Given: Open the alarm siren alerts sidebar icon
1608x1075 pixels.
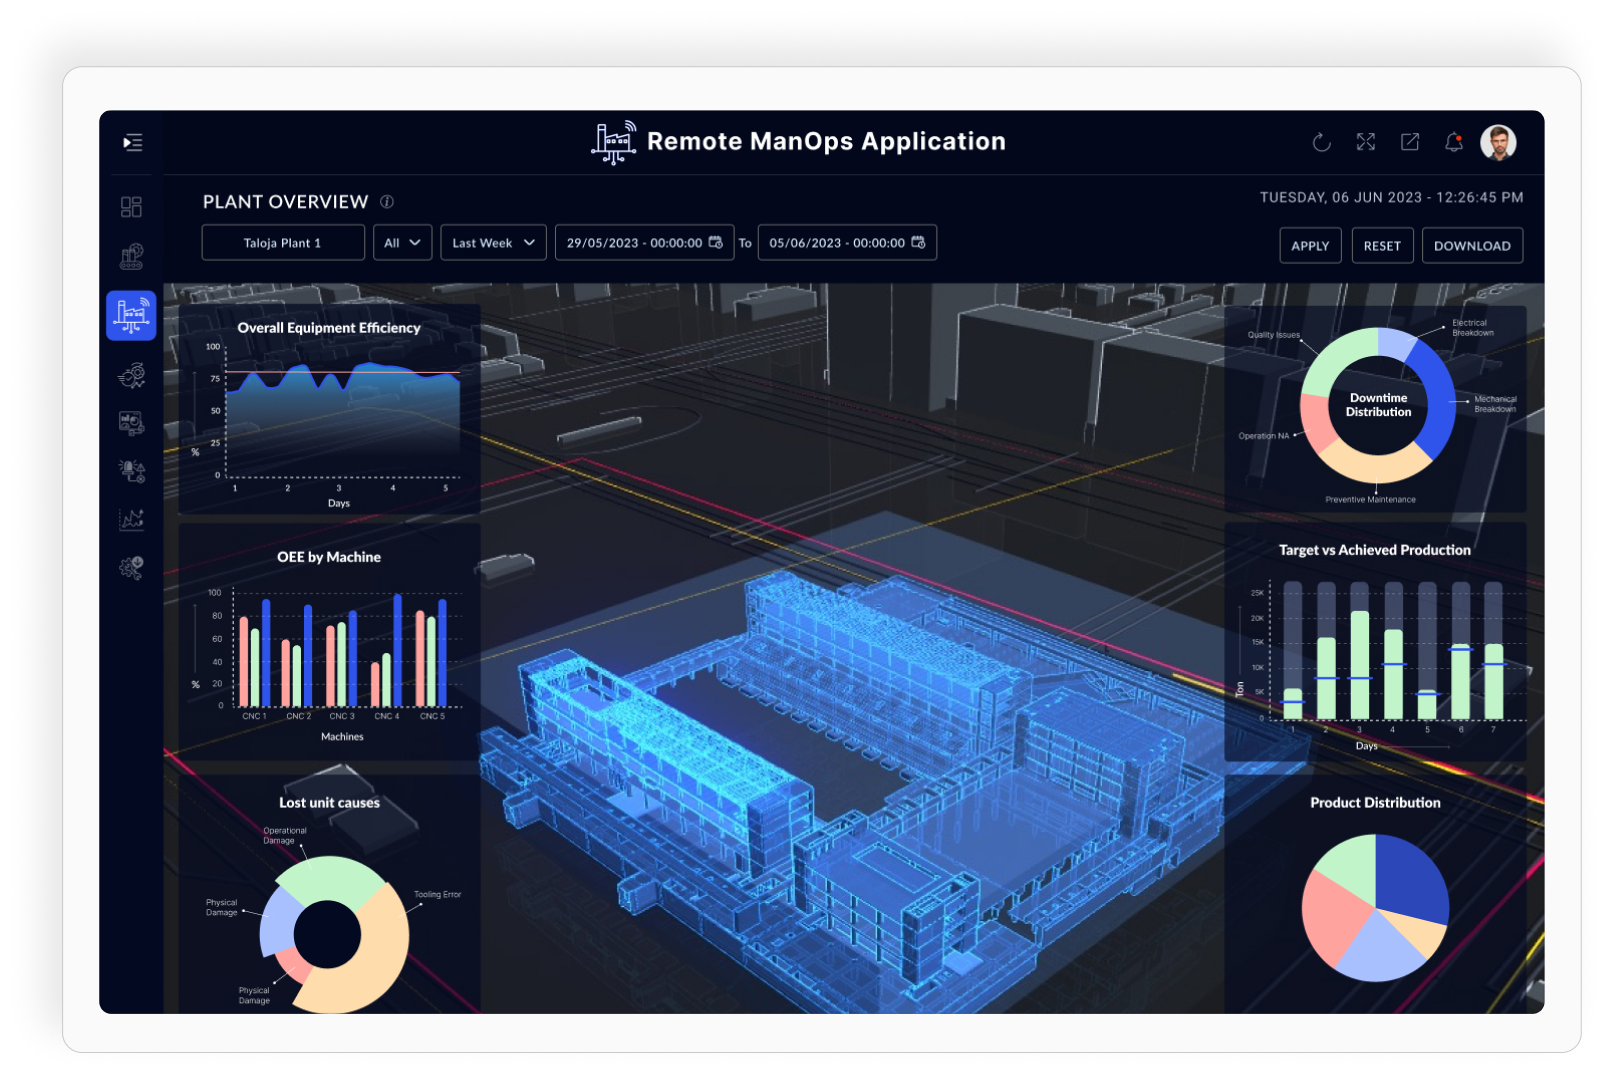Looking at the screenshot, I should (131, 470).
